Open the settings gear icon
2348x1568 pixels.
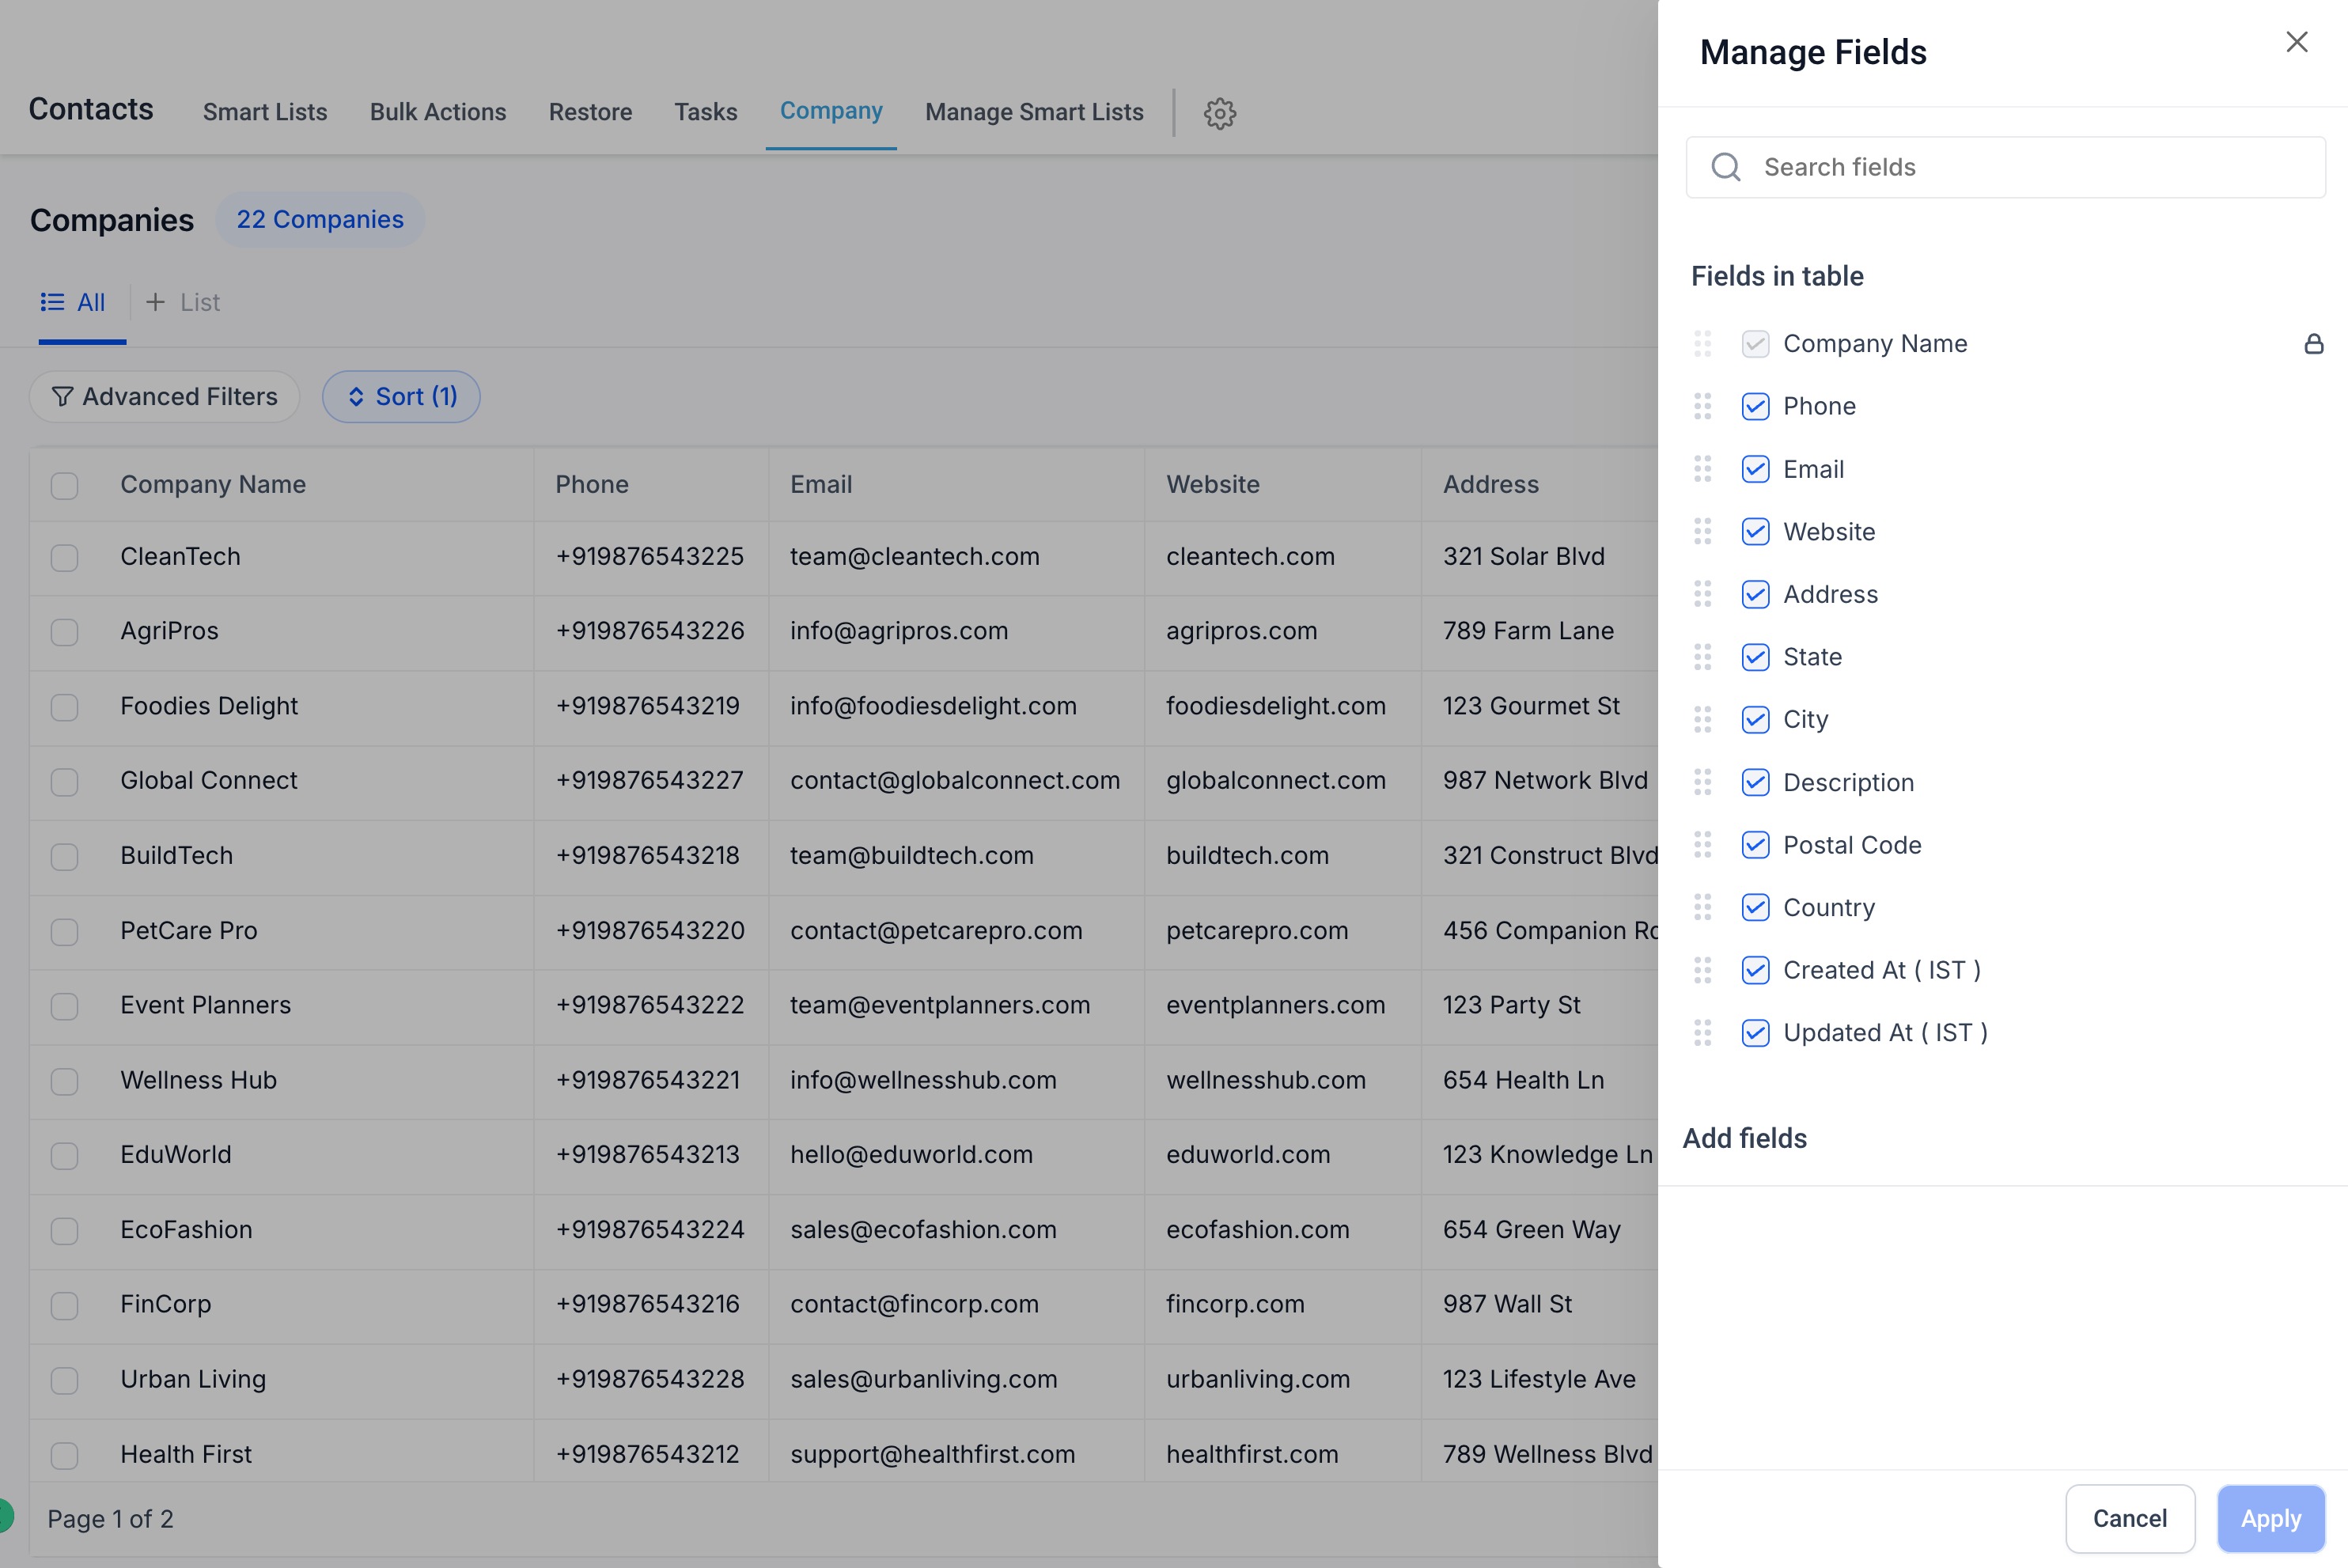click(x=1219, y=113)
